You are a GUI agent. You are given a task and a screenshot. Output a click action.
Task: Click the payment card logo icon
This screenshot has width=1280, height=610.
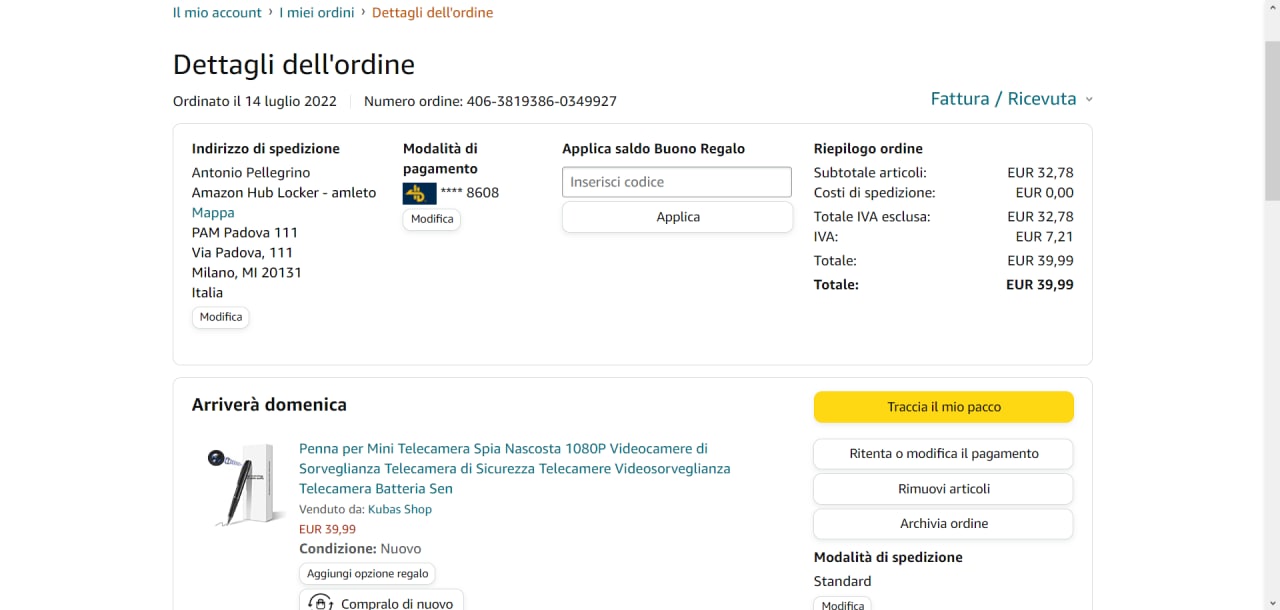(419, 193)
